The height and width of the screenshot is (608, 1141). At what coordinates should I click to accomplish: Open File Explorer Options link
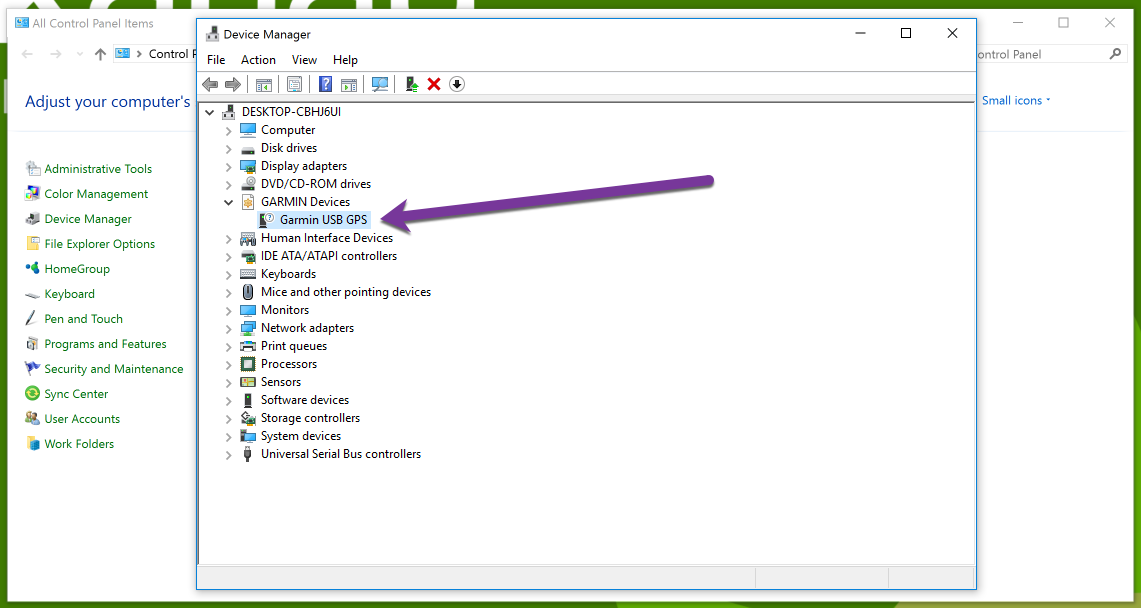[x=100, y=244]
